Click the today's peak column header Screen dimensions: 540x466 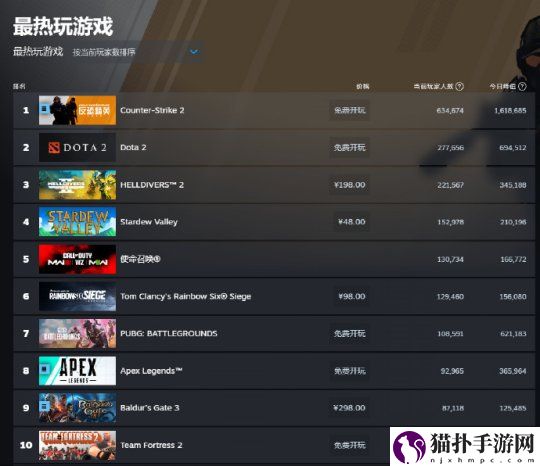pyautogui.click(x=502, y=86)
